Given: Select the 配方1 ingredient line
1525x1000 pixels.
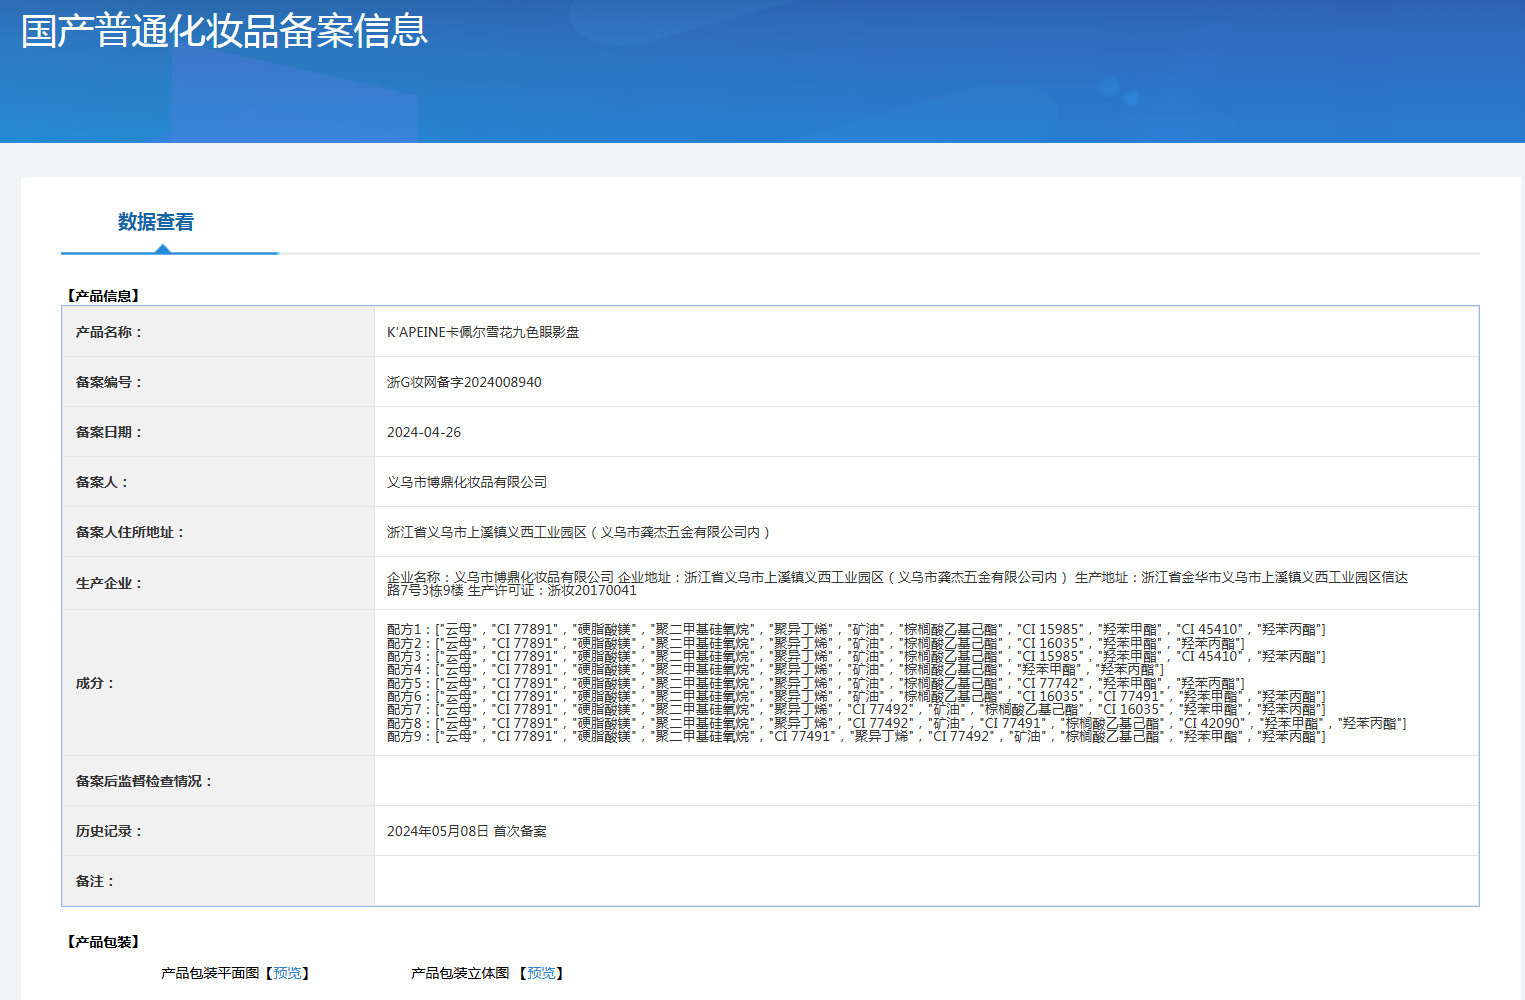Looking at the screenshot, I should (x=856, y=629).
